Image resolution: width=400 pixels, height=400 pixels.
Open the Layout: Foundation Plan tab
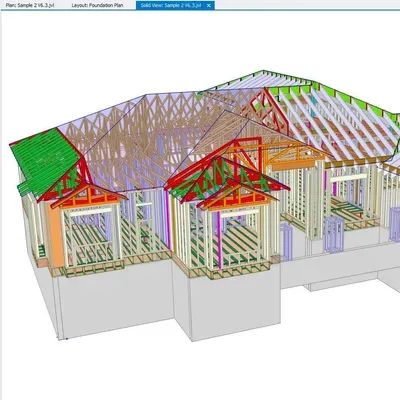(x=97, y=5)
